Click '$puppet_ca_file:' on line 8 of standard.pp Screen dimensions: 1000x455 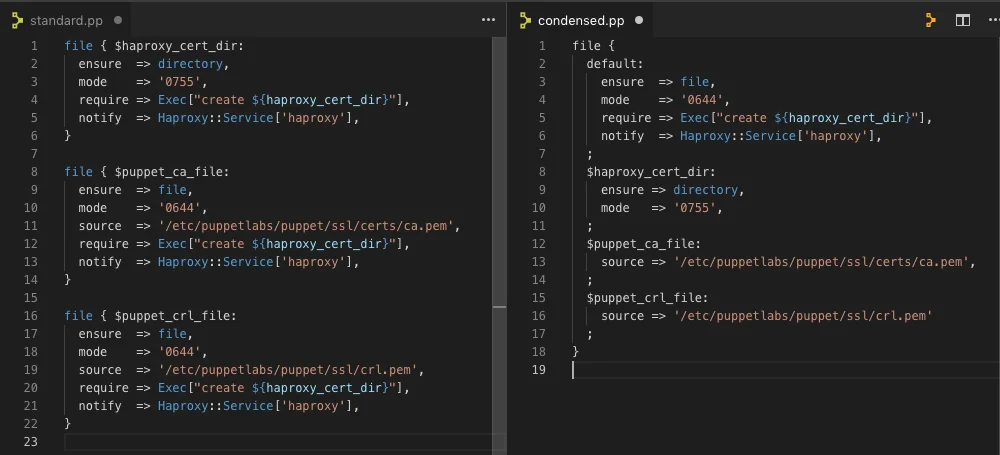(x=172, y=172)
